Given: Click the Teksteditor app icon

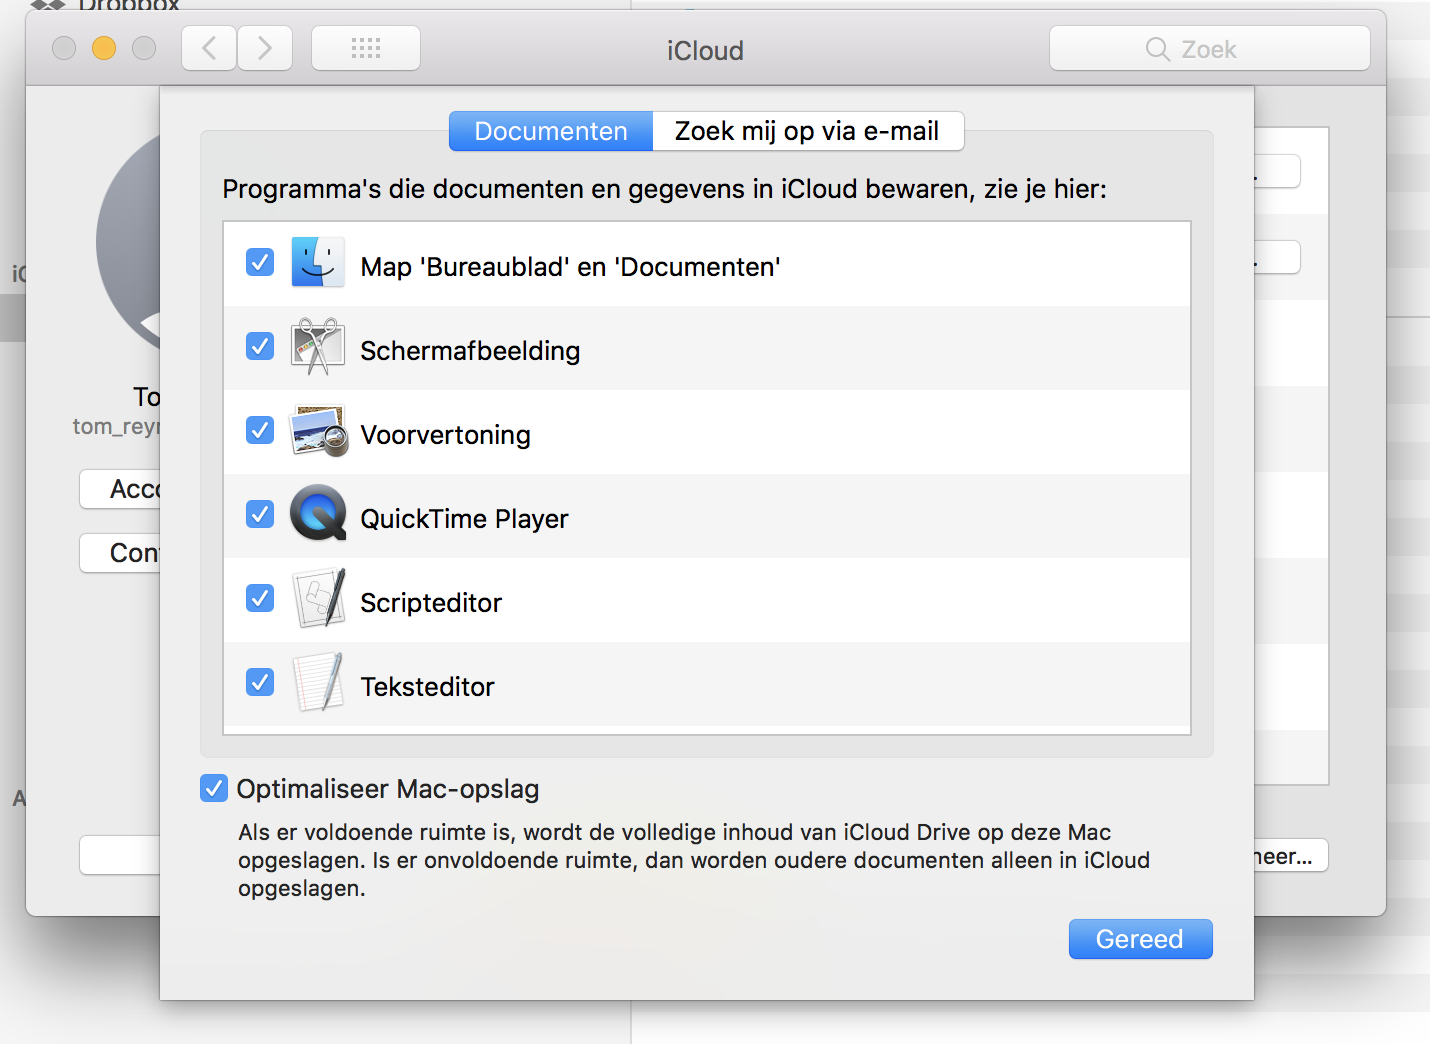Looking at the screenshot, I should coord(318,682).
